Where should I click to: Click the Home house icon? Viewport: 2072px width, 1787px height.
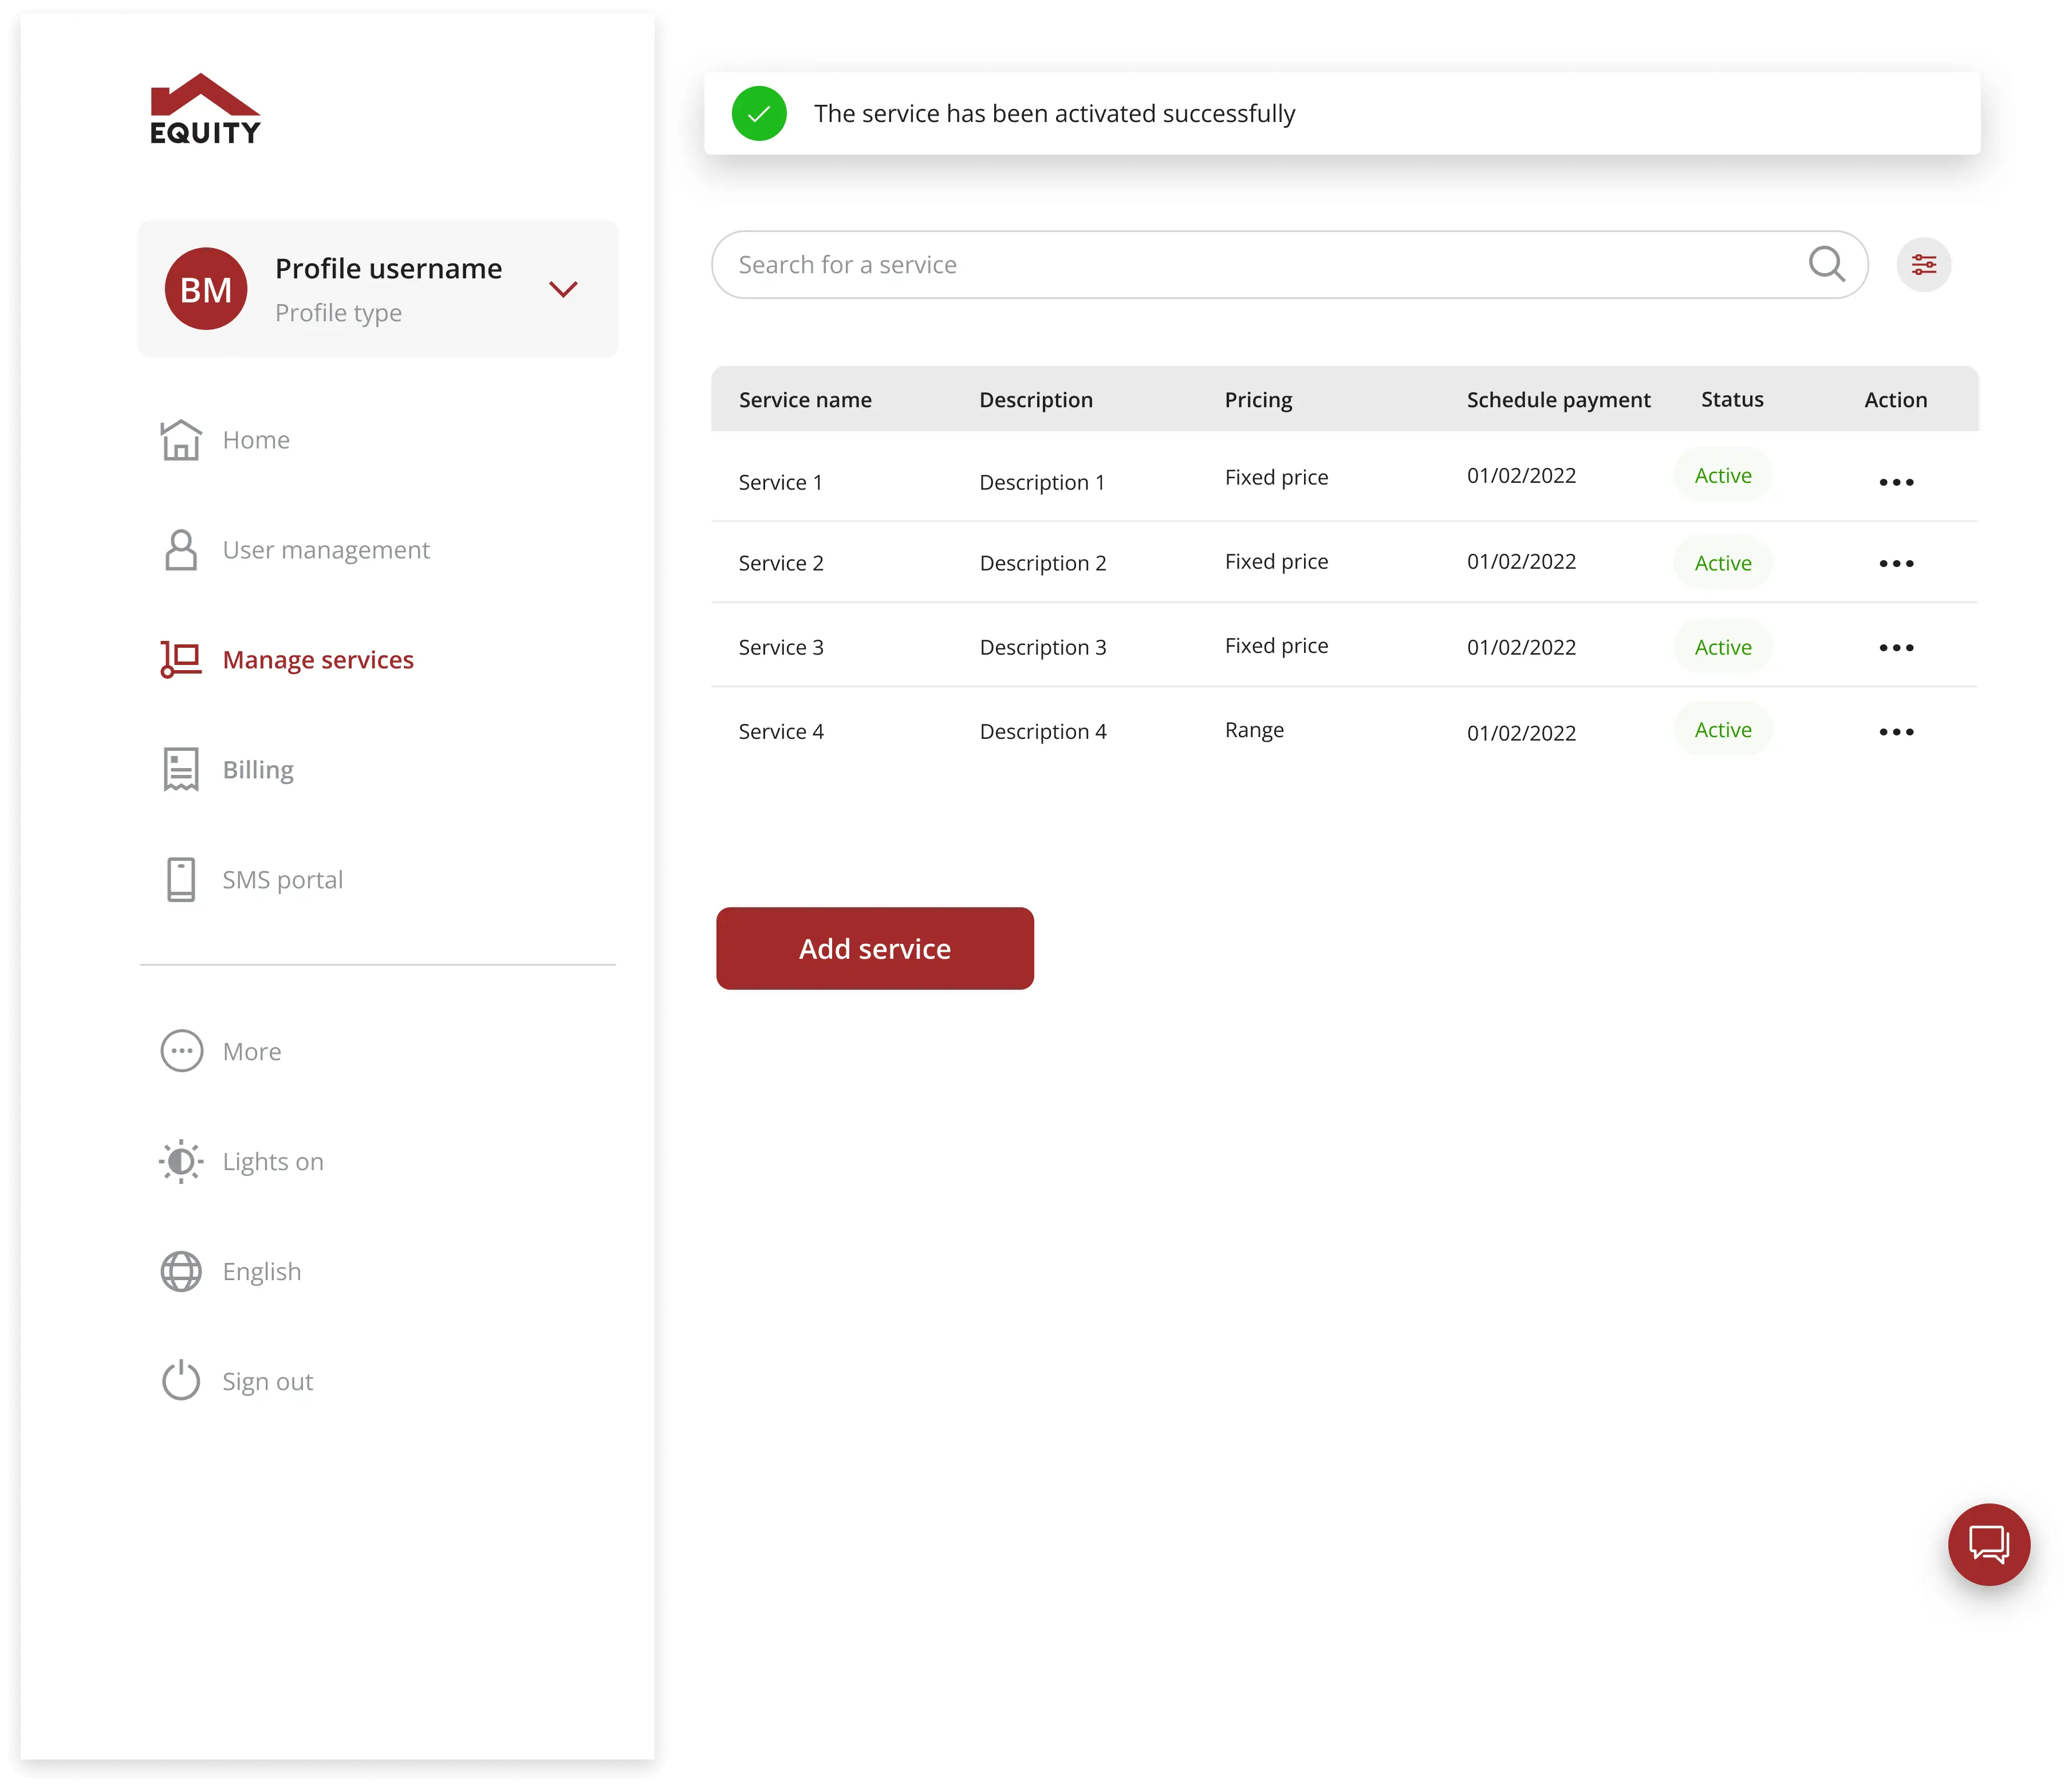181,440
